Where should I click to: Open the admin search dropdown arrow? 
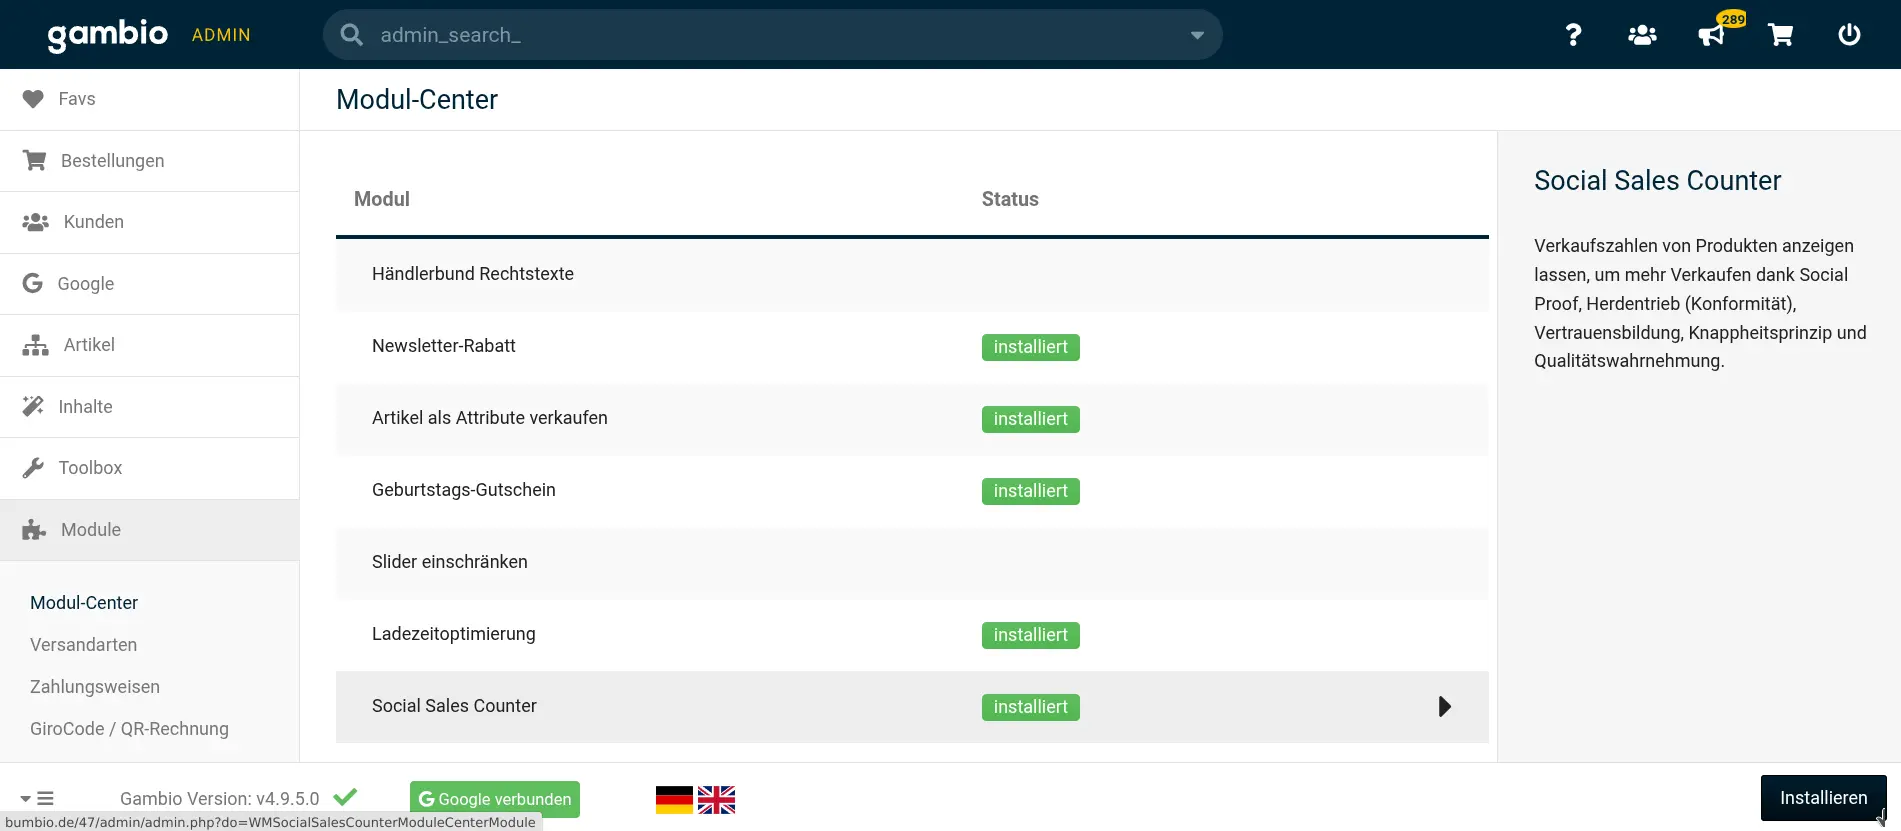coord(1197,36)
